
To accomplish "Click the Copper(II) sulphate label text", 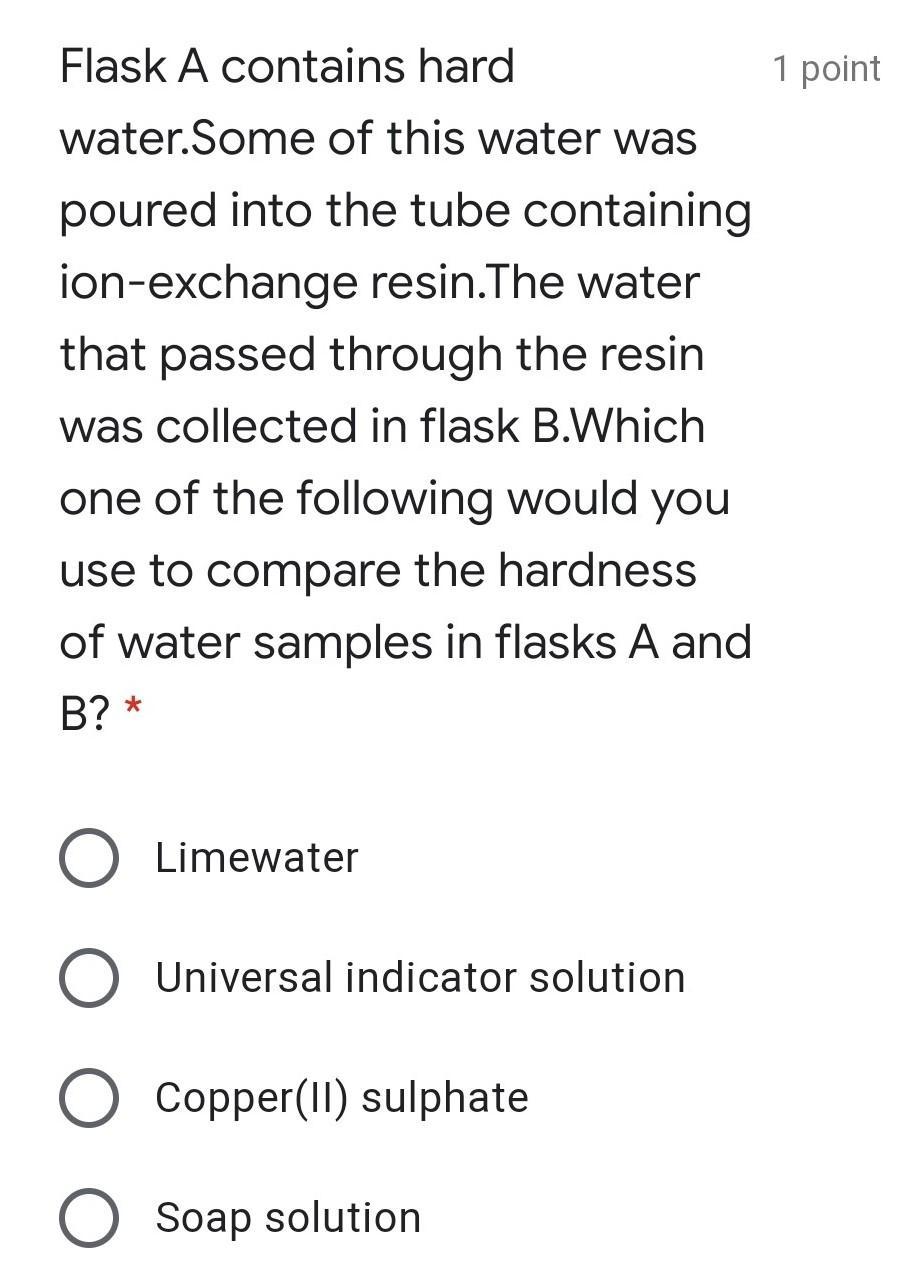I will point(341,1098).
